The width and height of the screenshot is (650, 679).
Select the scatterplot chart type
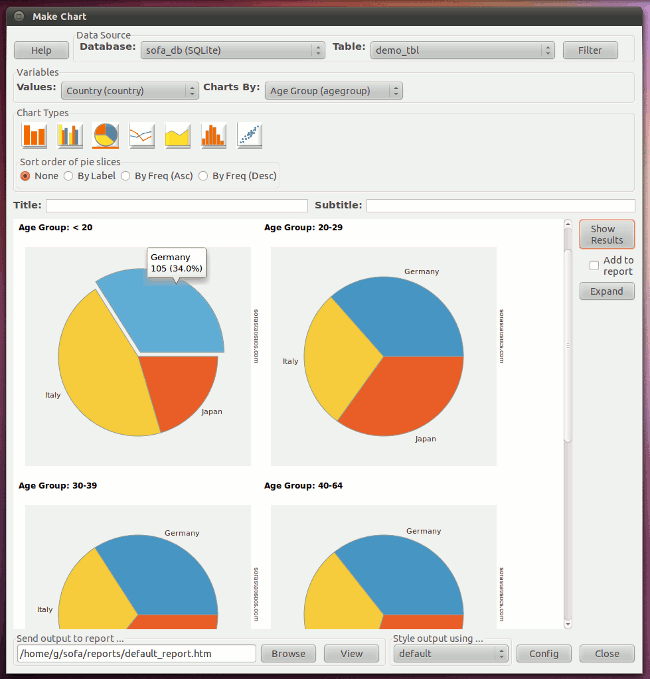tap(250, 135)
